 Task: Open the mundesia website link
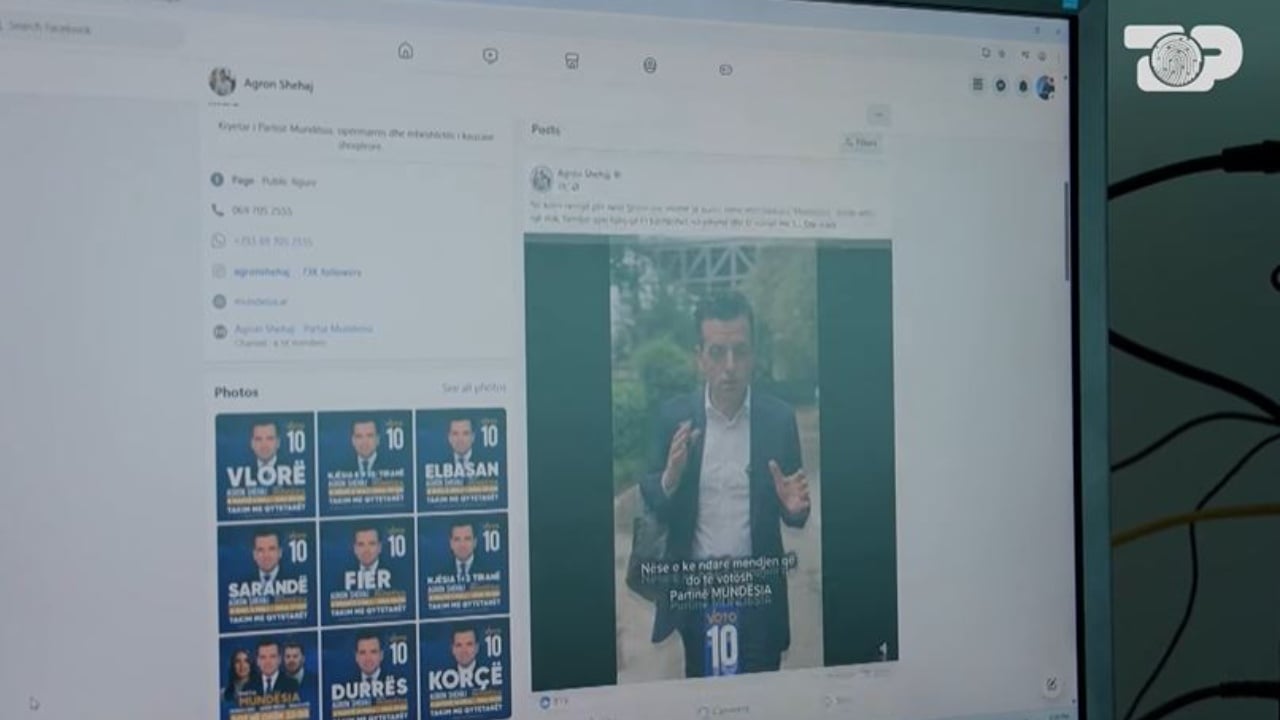point(260,301)
